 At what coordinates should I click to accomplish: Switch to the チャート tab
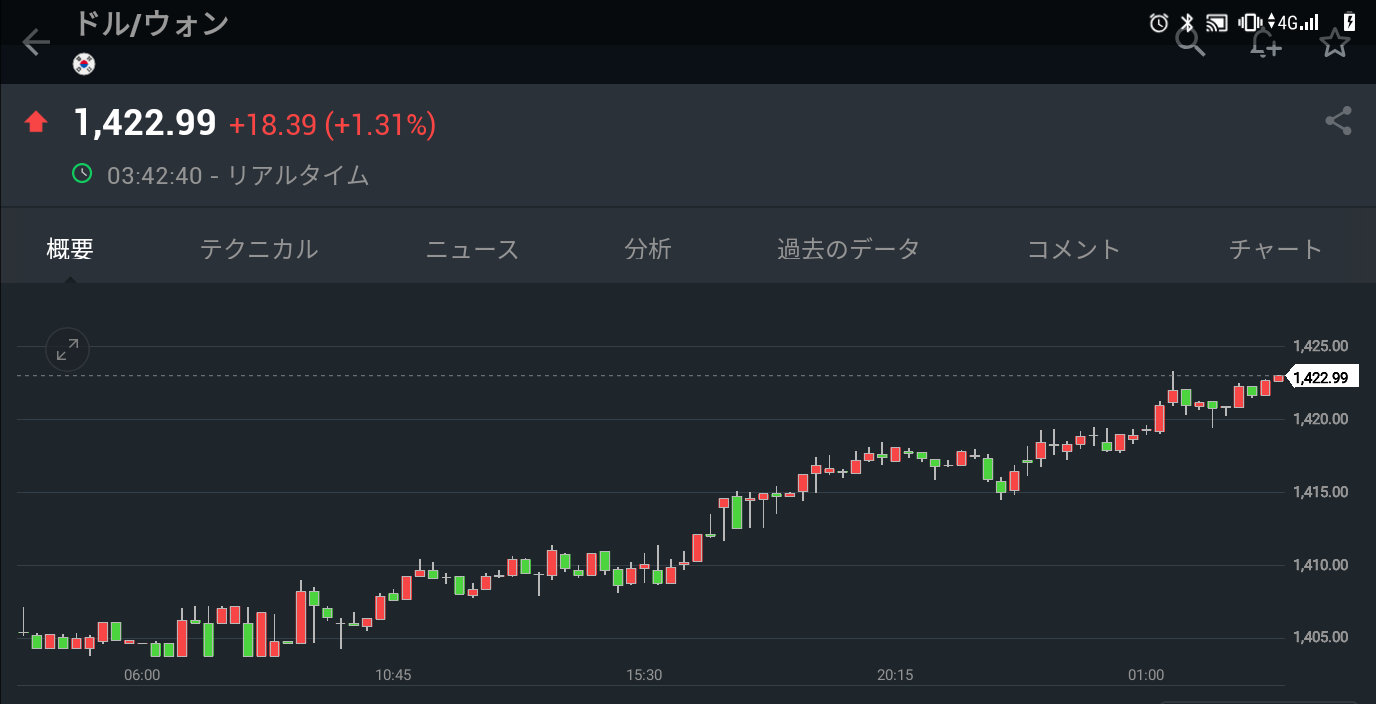click(x=1275, y=249)
